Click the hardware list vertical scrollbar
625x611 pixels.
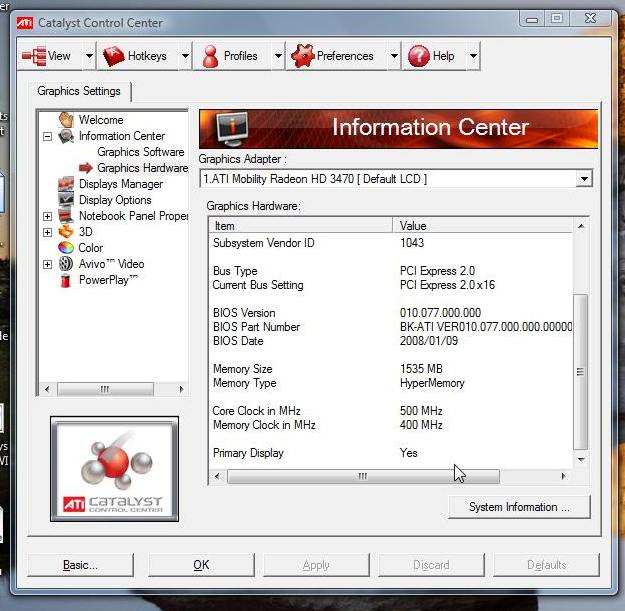point(580,371)
